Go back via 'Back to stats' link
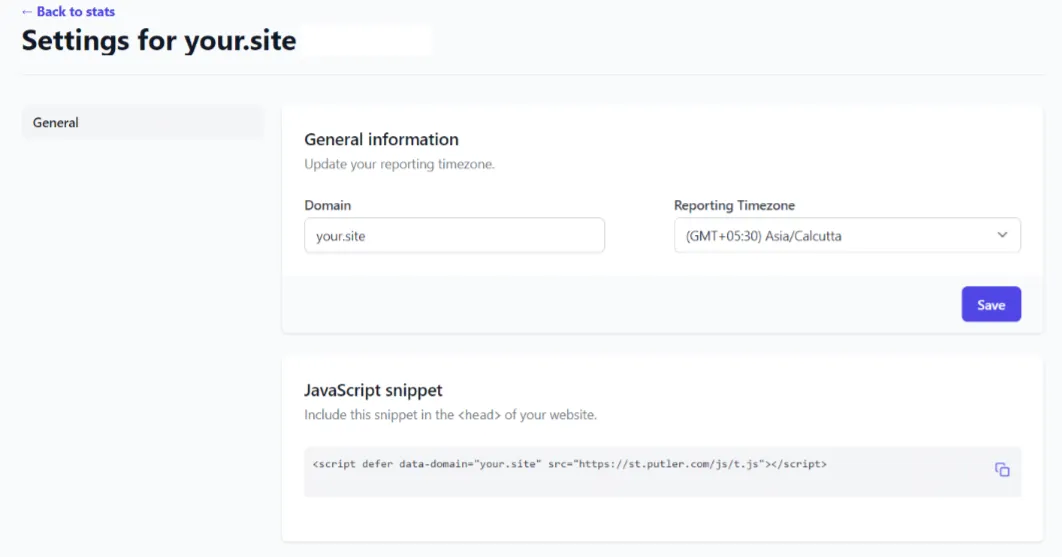This screenshot has height=557, width=1062. coord(68,12)
